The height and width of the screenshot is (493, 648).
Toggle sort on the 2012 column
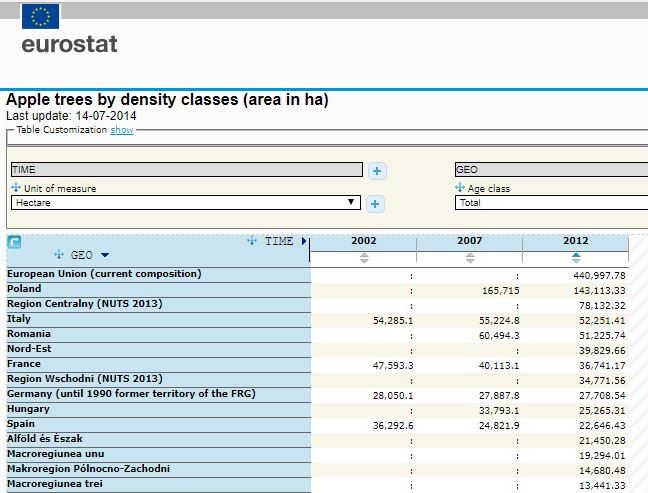(x=576, y=258)
